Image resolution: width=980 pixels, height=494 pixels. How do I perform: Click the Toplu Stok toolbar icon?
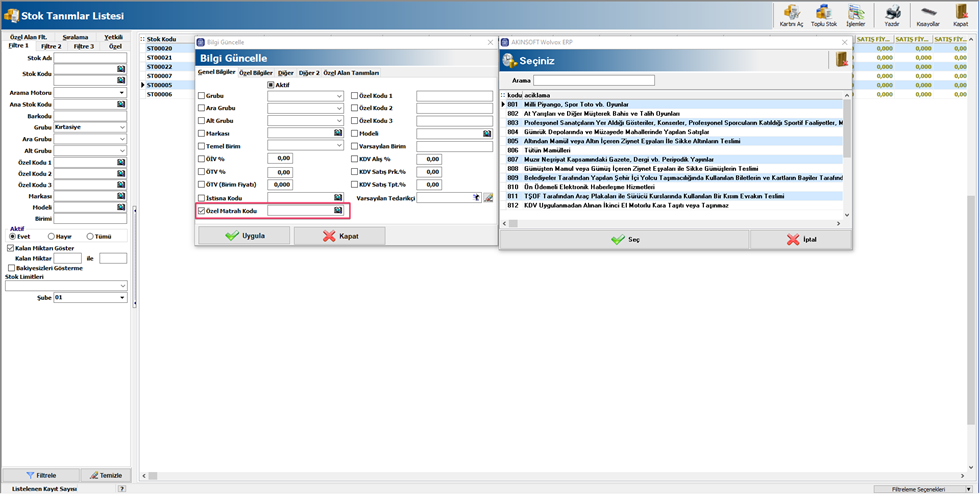(x=824, y=14)
